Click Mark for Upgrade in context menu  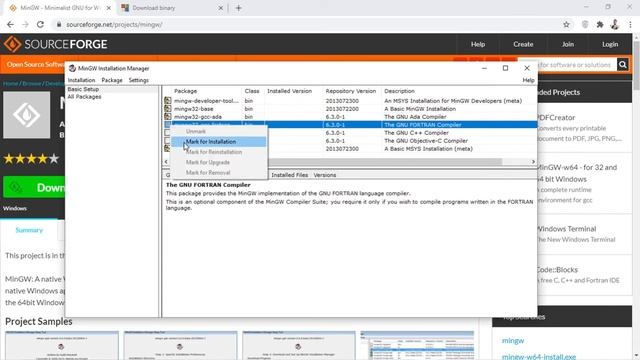pos(219,162)
